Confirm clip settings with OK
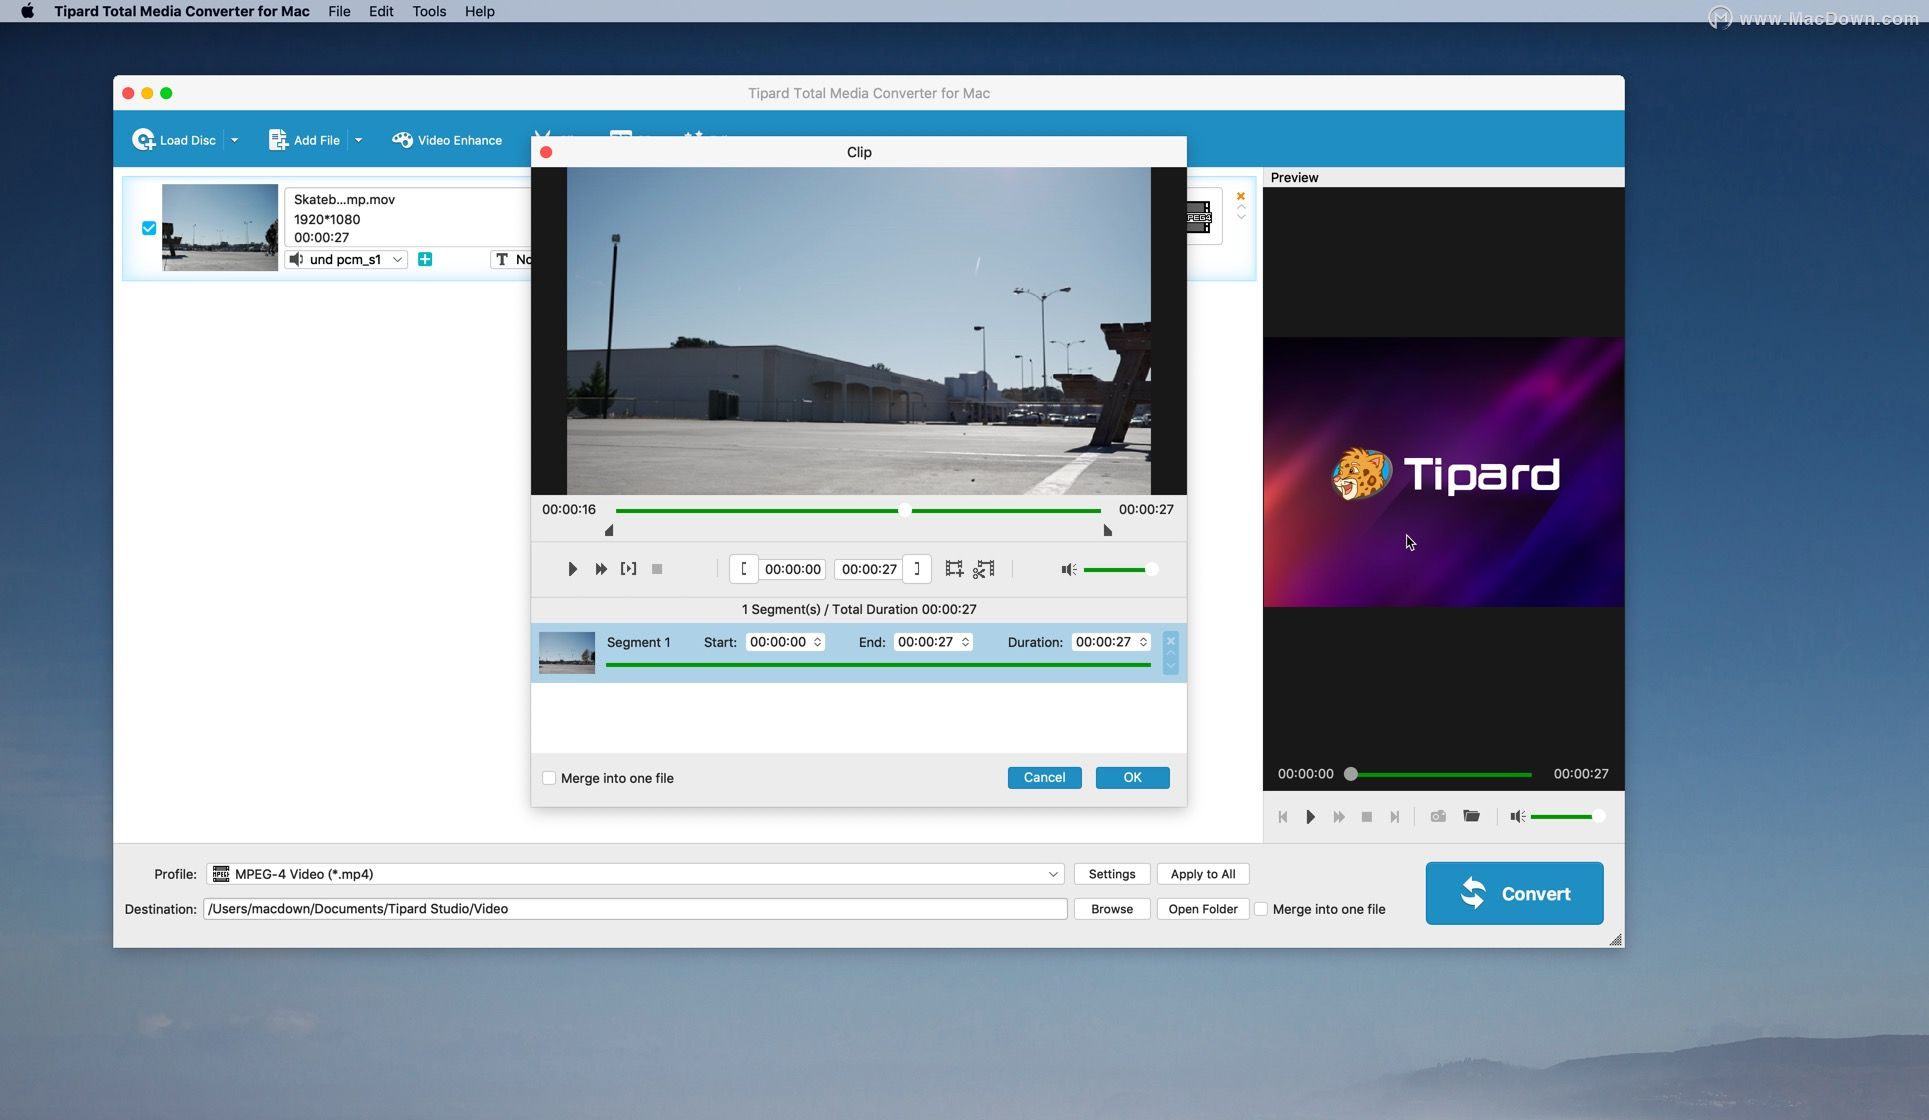 pos(1132,777)
